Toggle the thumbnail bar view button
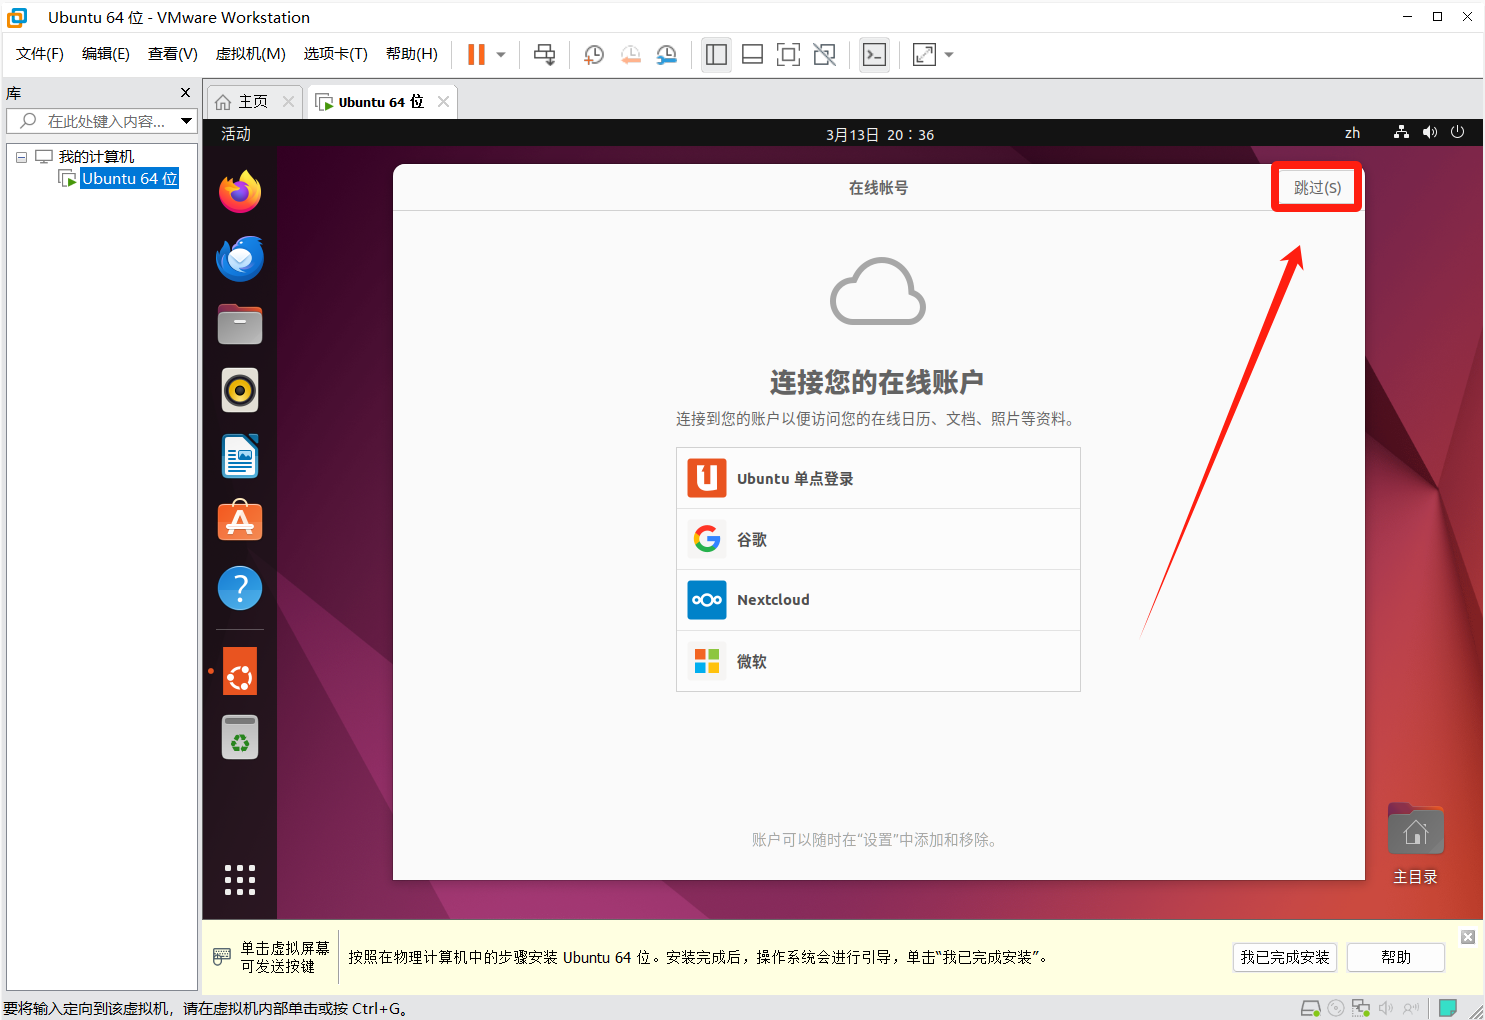The image size is (1485, 1020). (752, 55)
